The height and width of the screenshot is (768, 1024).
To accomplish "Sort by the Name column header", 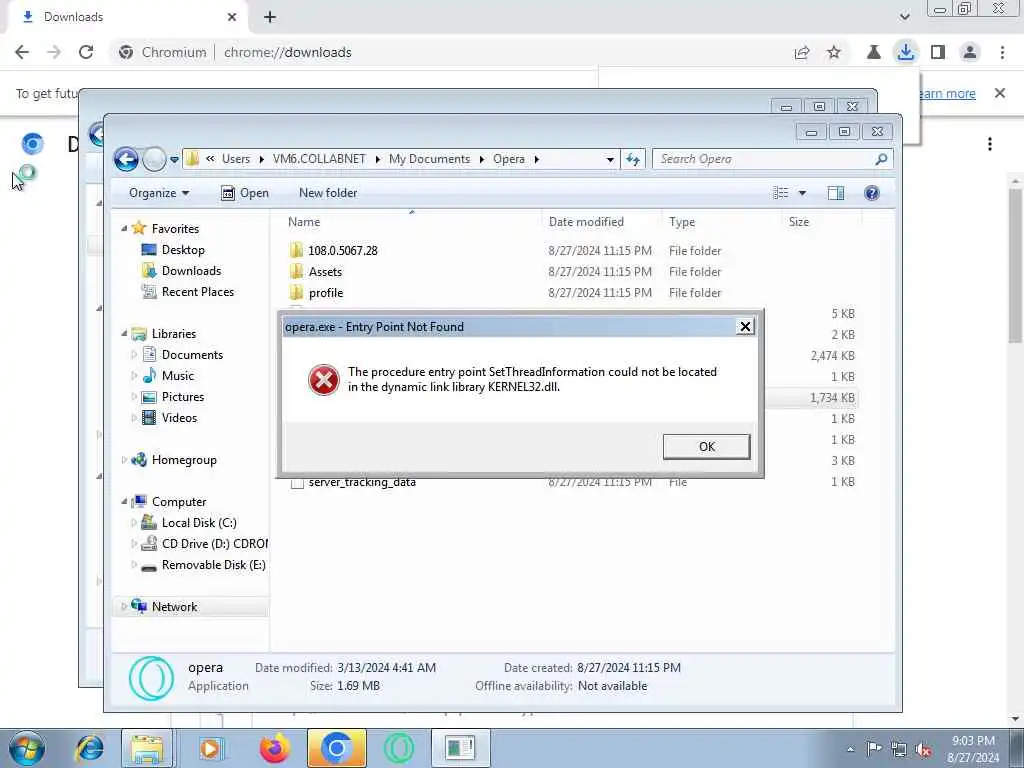I will point(304,221).
